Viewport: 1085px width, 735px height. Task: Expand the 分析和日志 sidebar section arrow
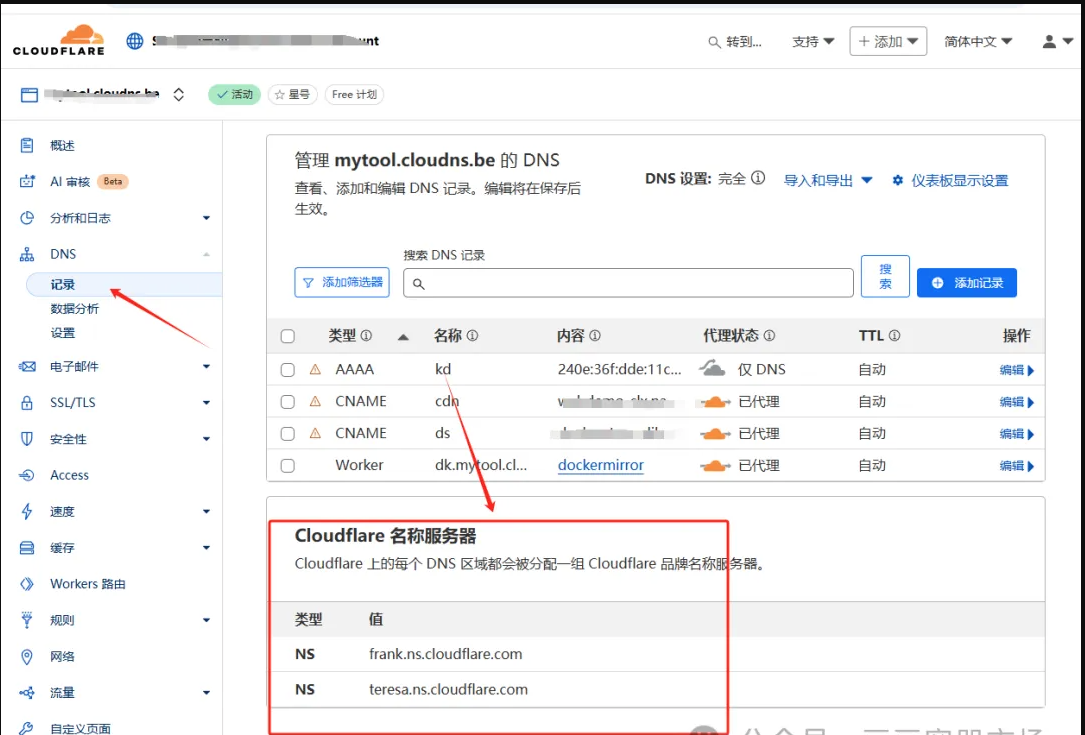(206, 218)
